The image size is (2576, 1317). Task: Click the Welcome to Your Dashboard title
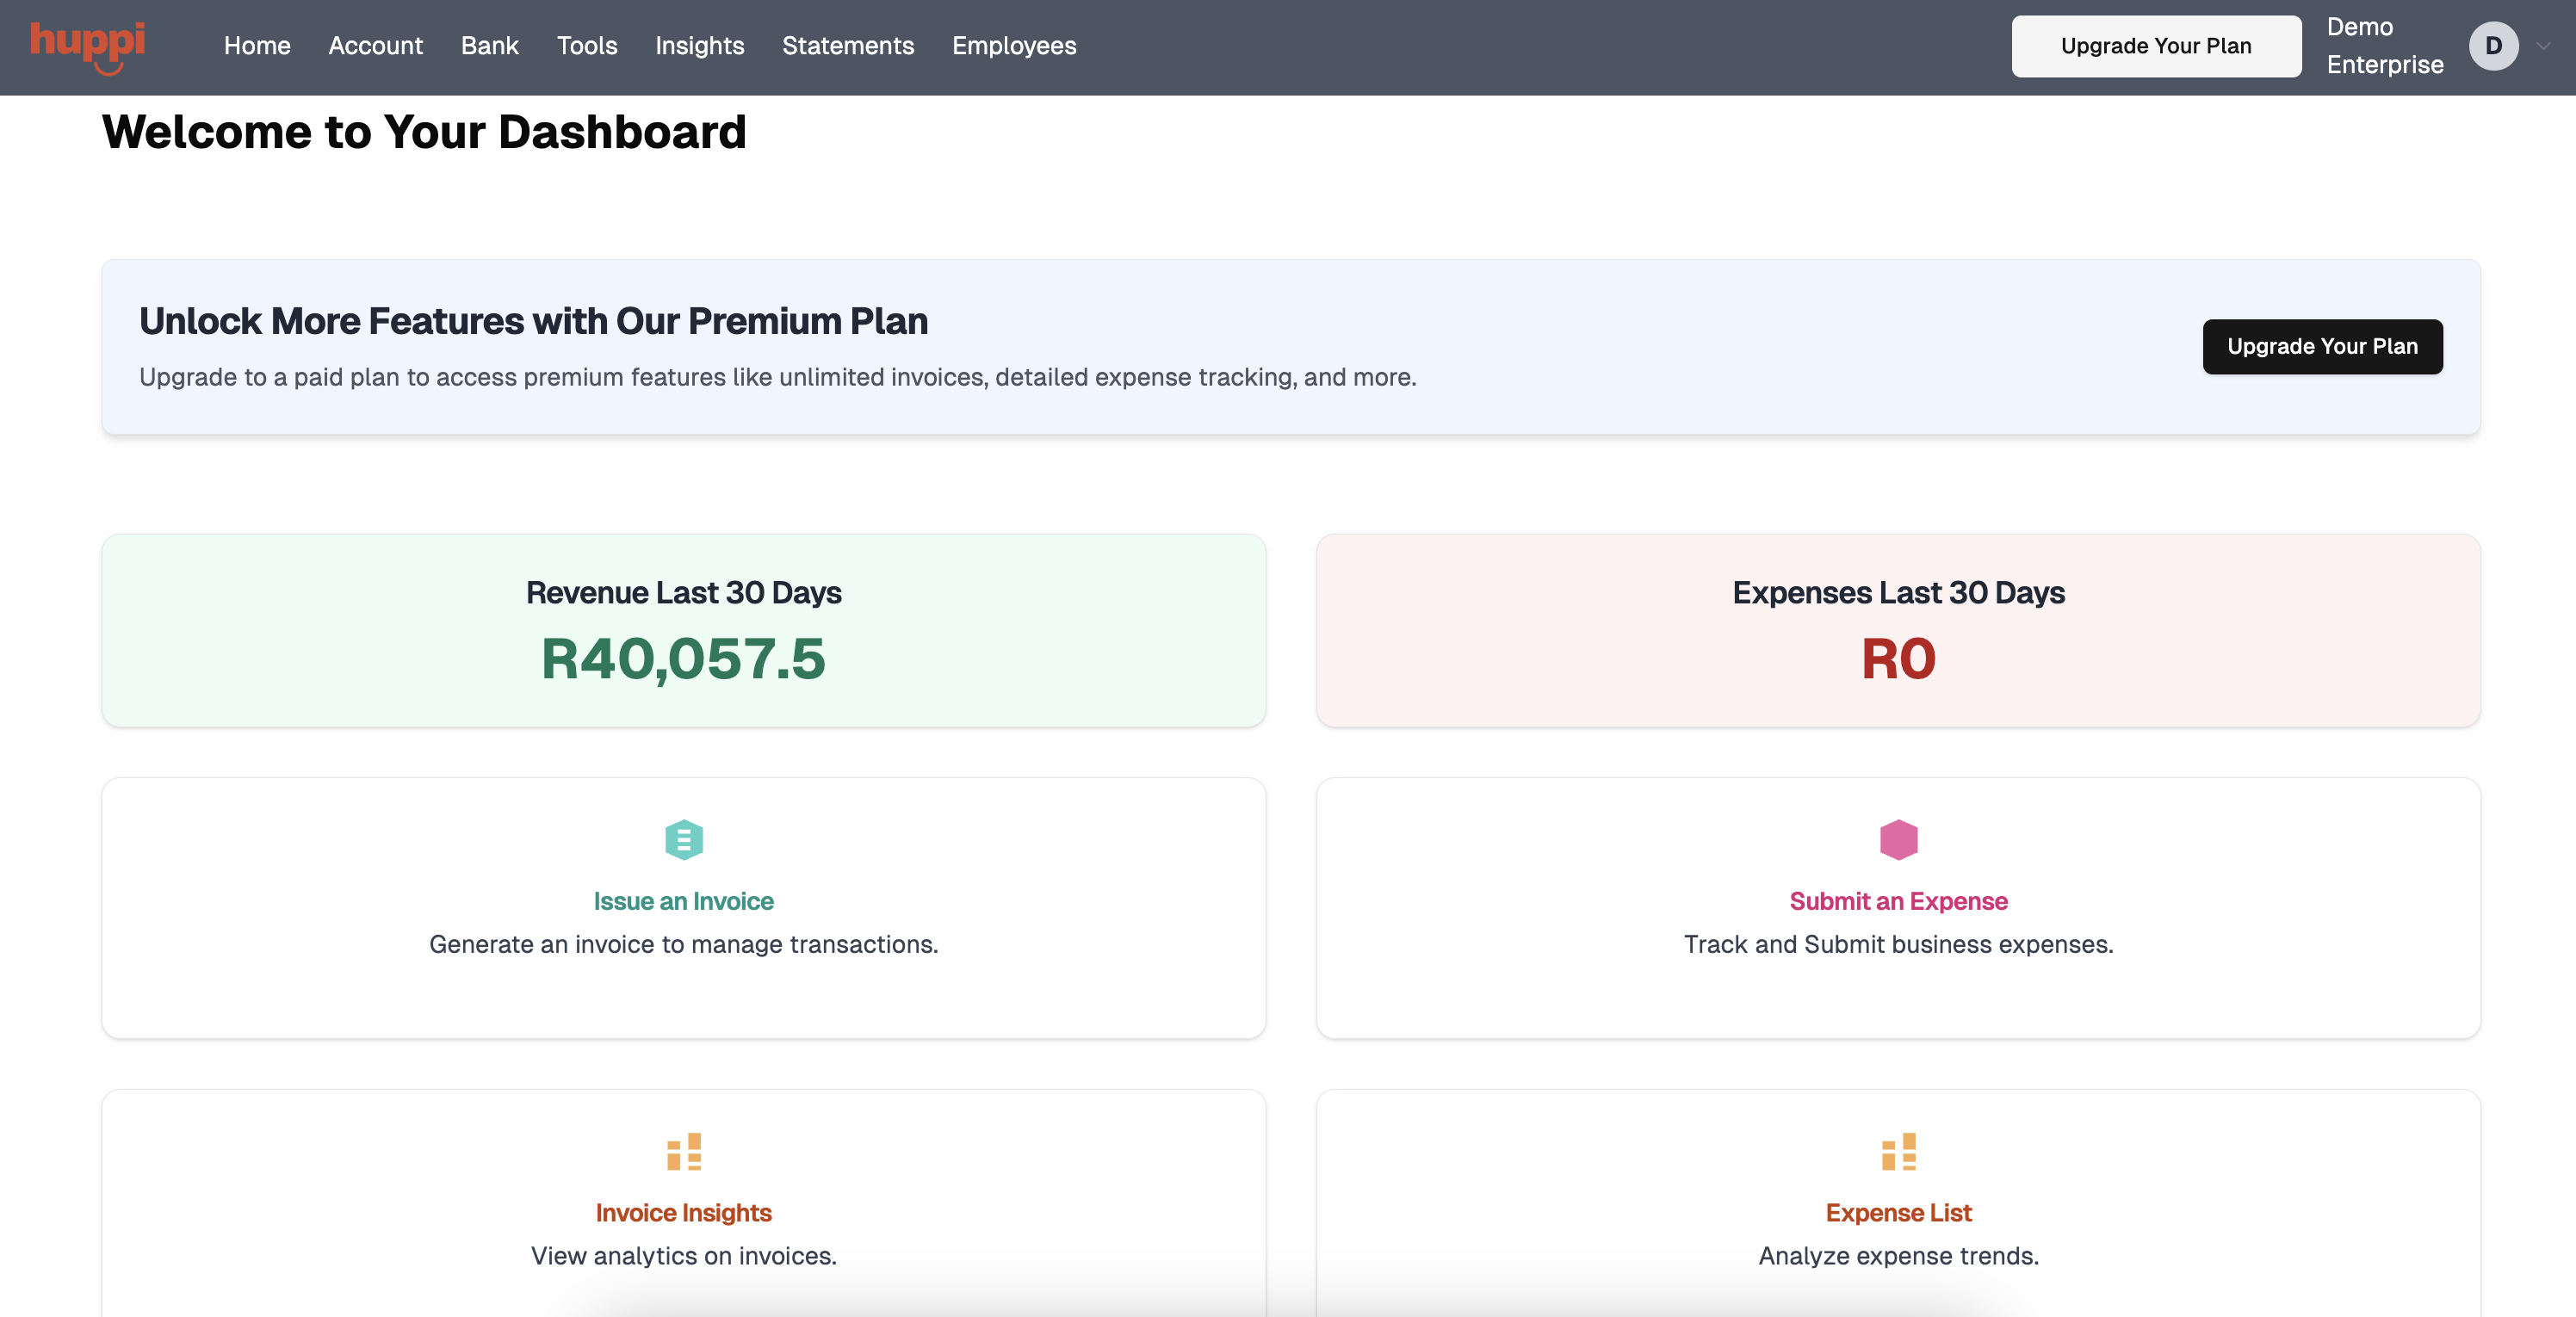pos(424,132)
